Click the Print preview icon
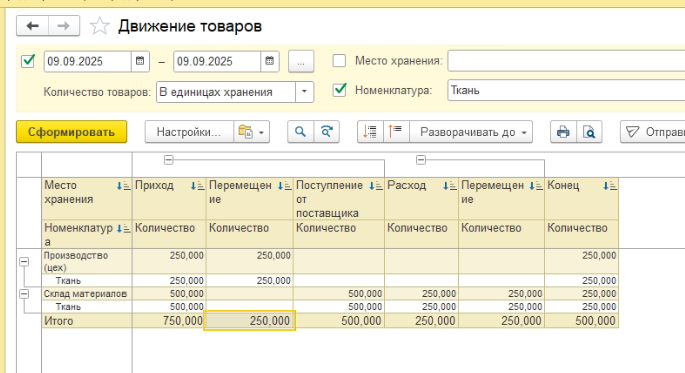 pos(589,132)
